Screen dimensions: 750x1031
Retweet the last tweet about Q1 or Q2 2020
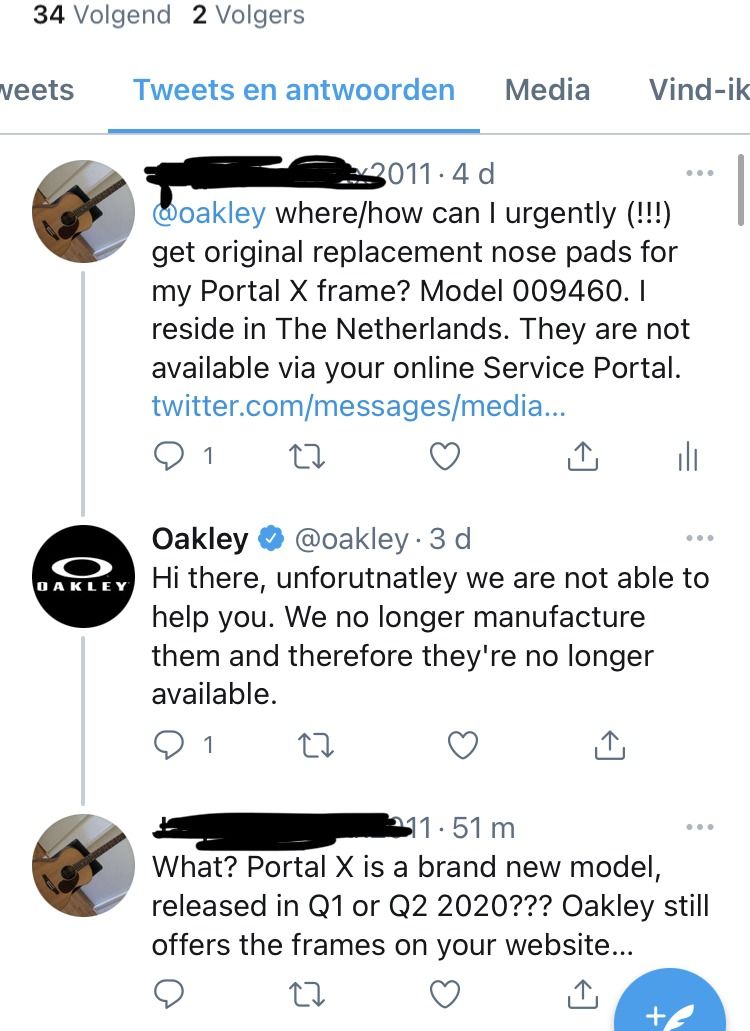coord(306,993)
